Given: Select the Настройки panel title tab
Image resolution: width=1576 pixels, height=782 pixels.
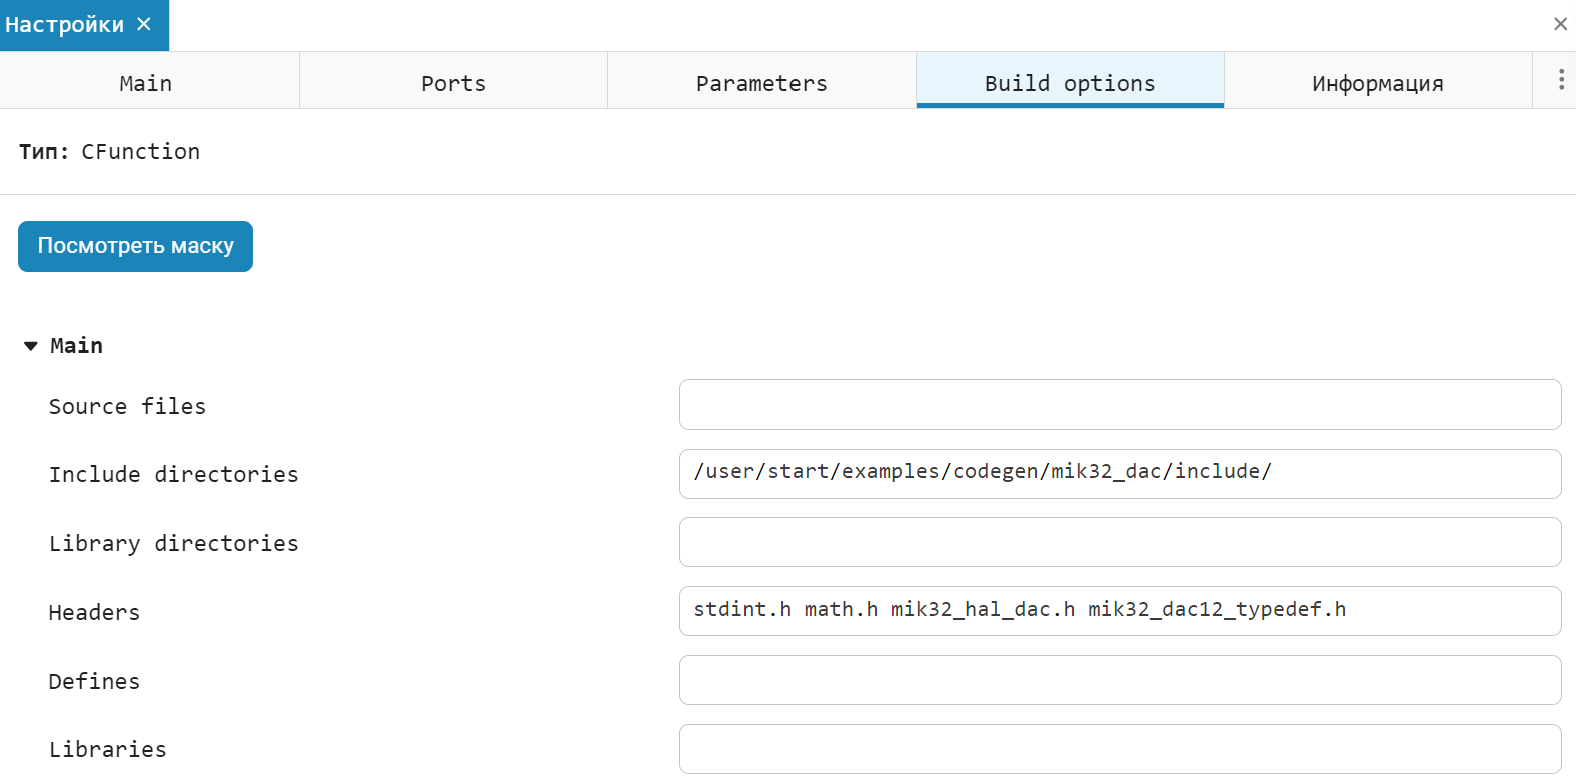Looking at the screenshot, I should coord(65,24).
